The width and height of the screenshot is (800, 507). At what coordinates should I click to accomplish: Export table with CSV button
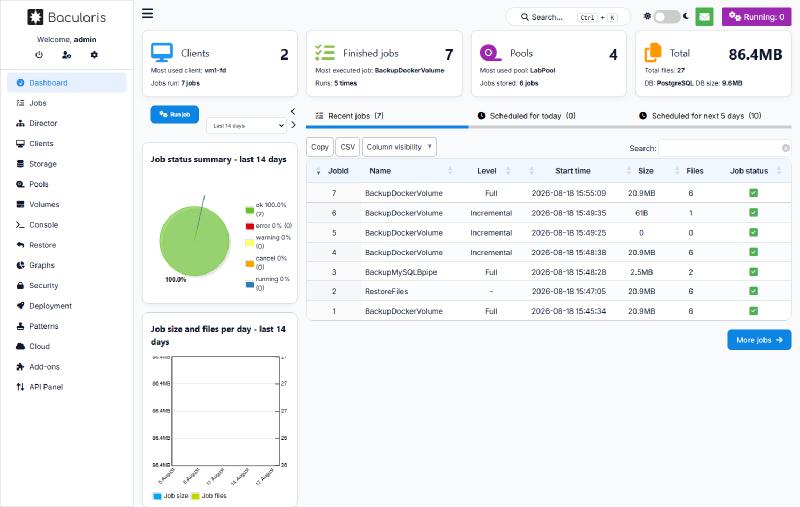(x=347, y=147)
